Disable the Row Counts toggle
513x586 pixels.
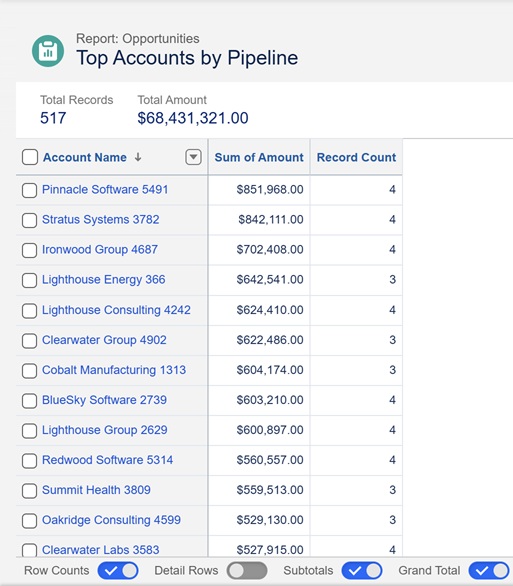coord(118,571)
